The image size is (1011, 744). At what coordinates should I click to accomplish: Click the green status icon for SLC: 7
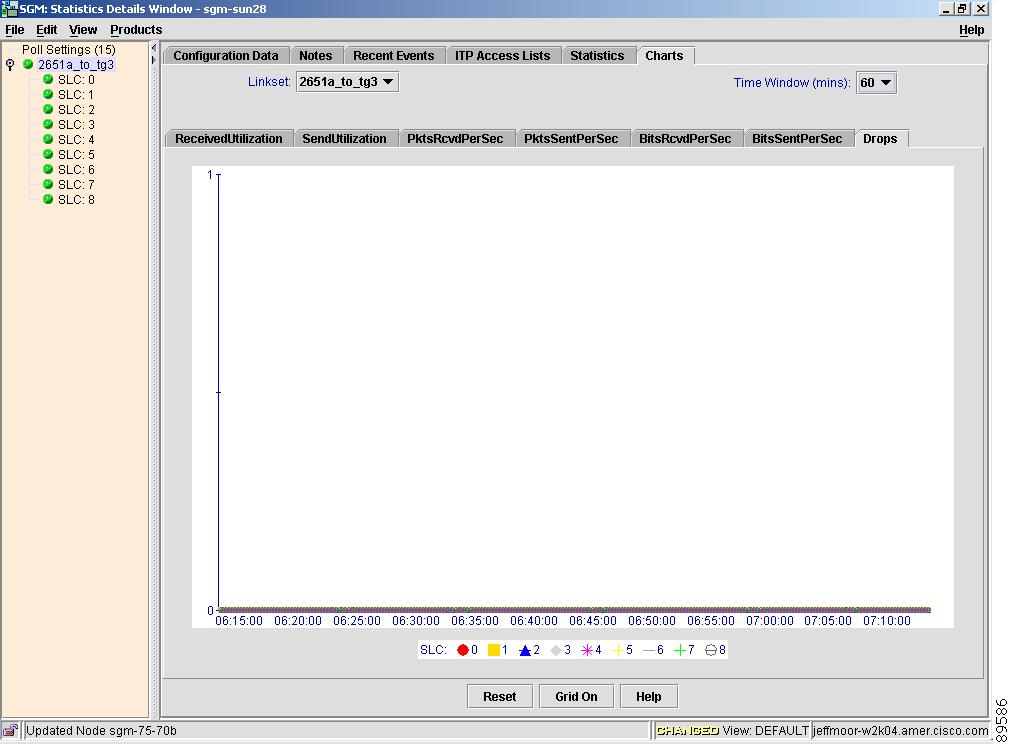point(48,184)
